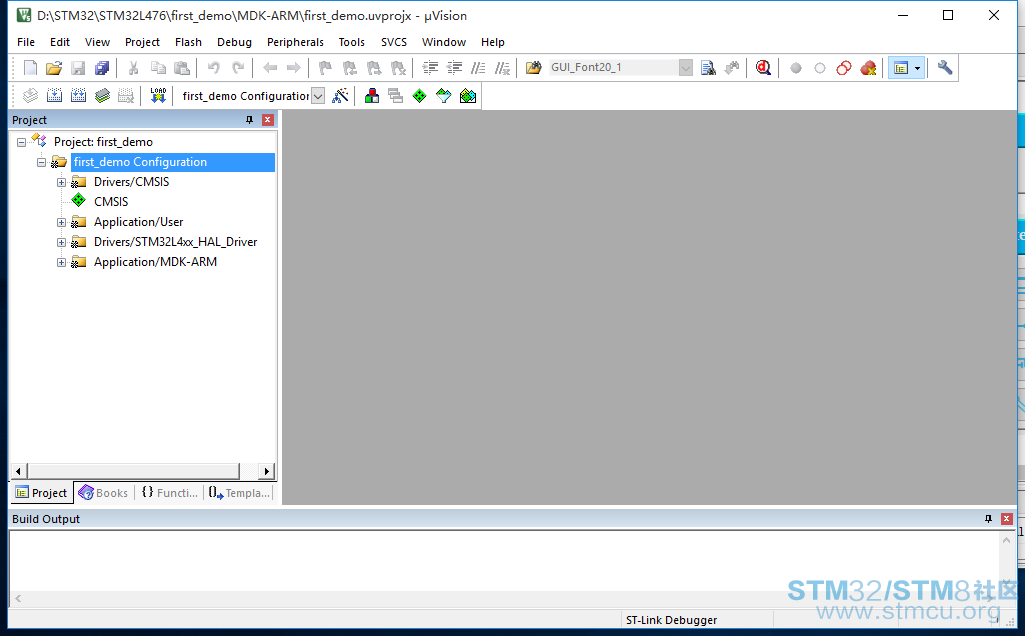Click the Indent selection icon
This screenshot has height=636, width=1025.
point(430,67)
